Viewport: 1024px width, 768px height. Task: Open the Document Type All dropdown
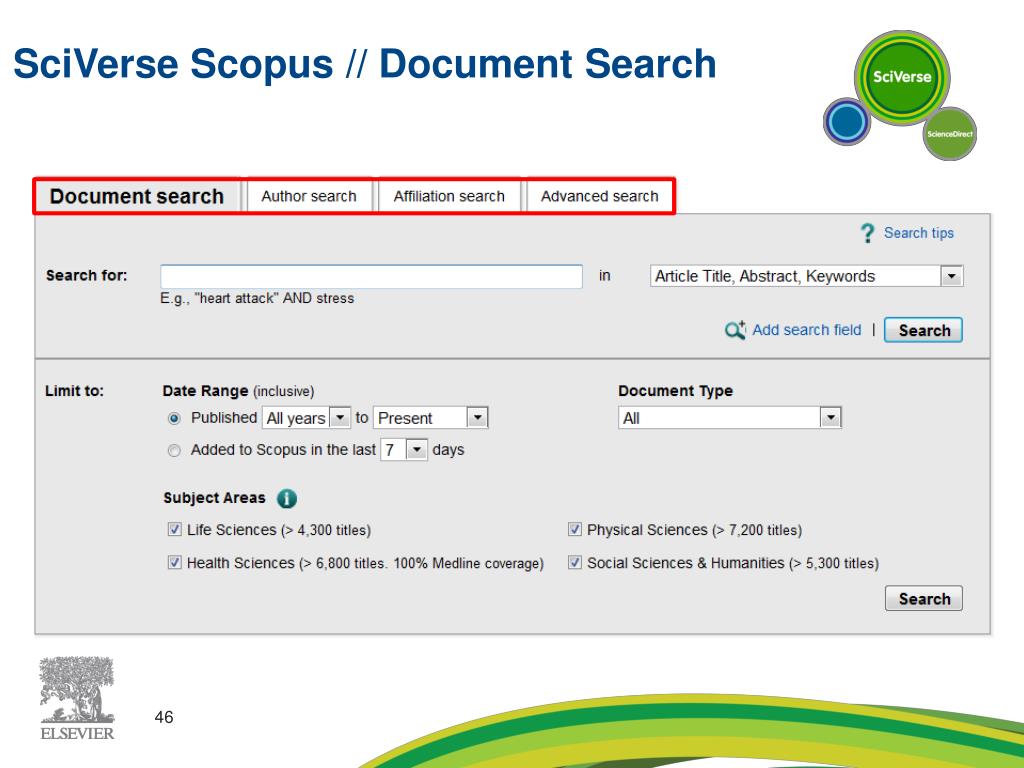tap(730, 418)
